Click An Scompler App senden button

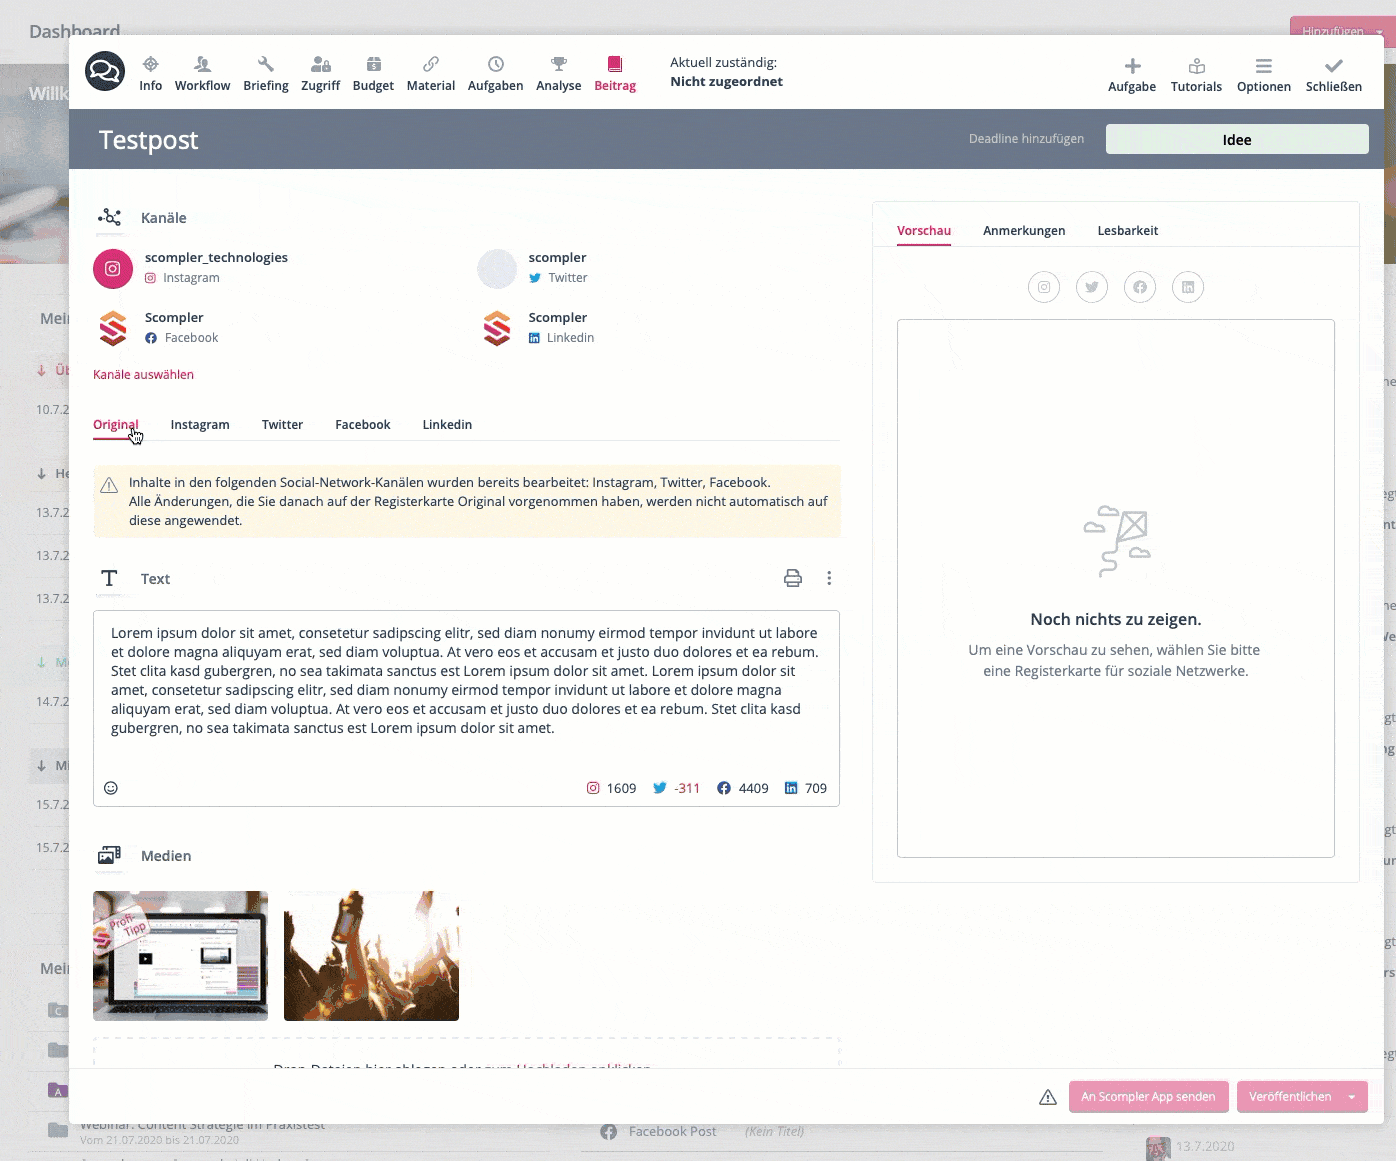tap(1148, 1097)
